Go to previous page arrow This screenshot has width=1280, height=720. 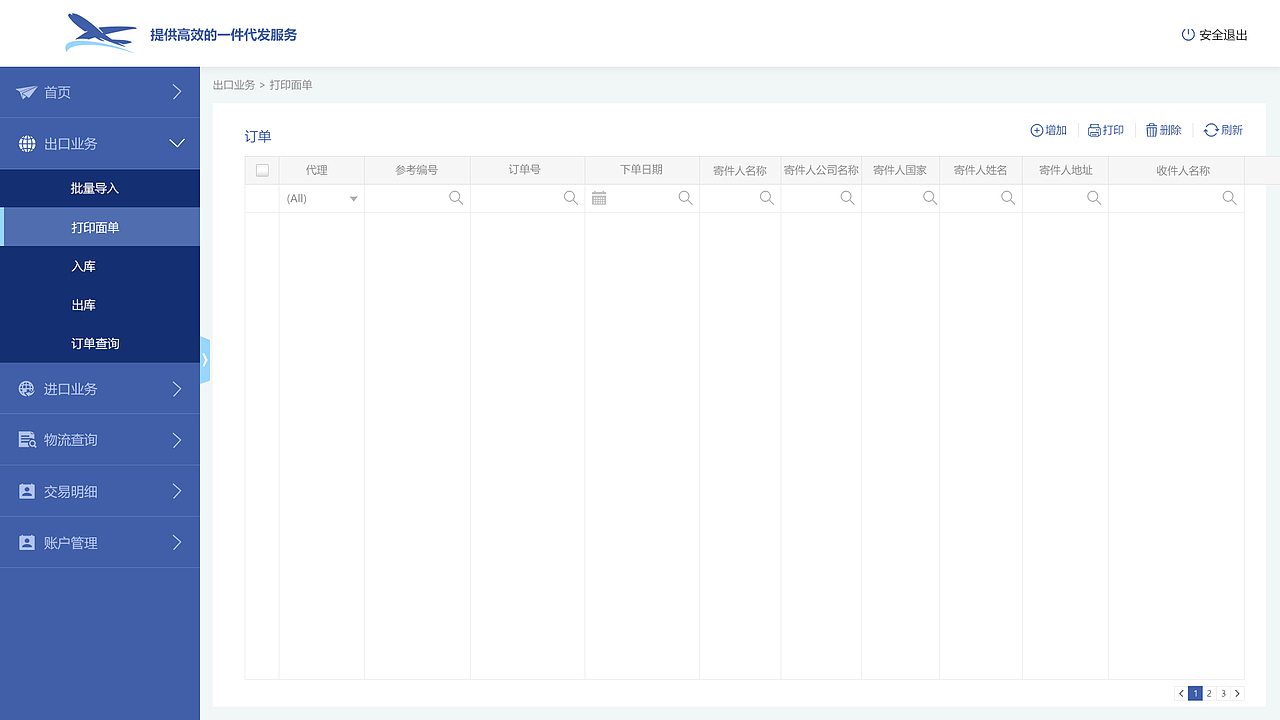pos(1181,693)
